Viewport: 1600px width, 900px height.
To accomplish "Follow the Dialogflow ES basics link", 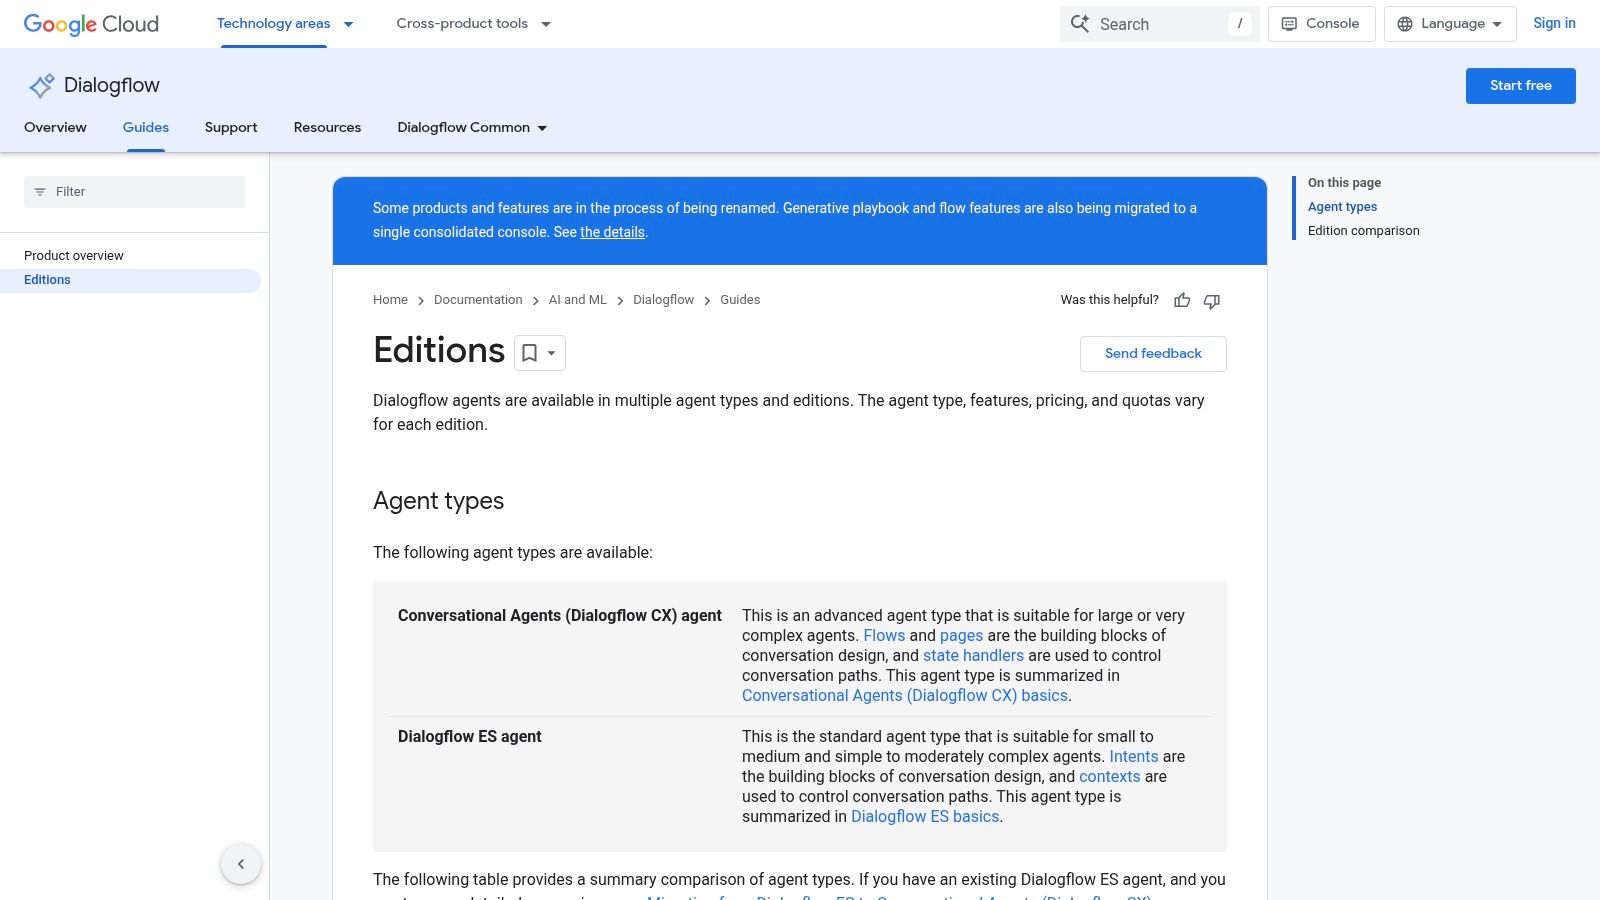I will click(925, 817).
